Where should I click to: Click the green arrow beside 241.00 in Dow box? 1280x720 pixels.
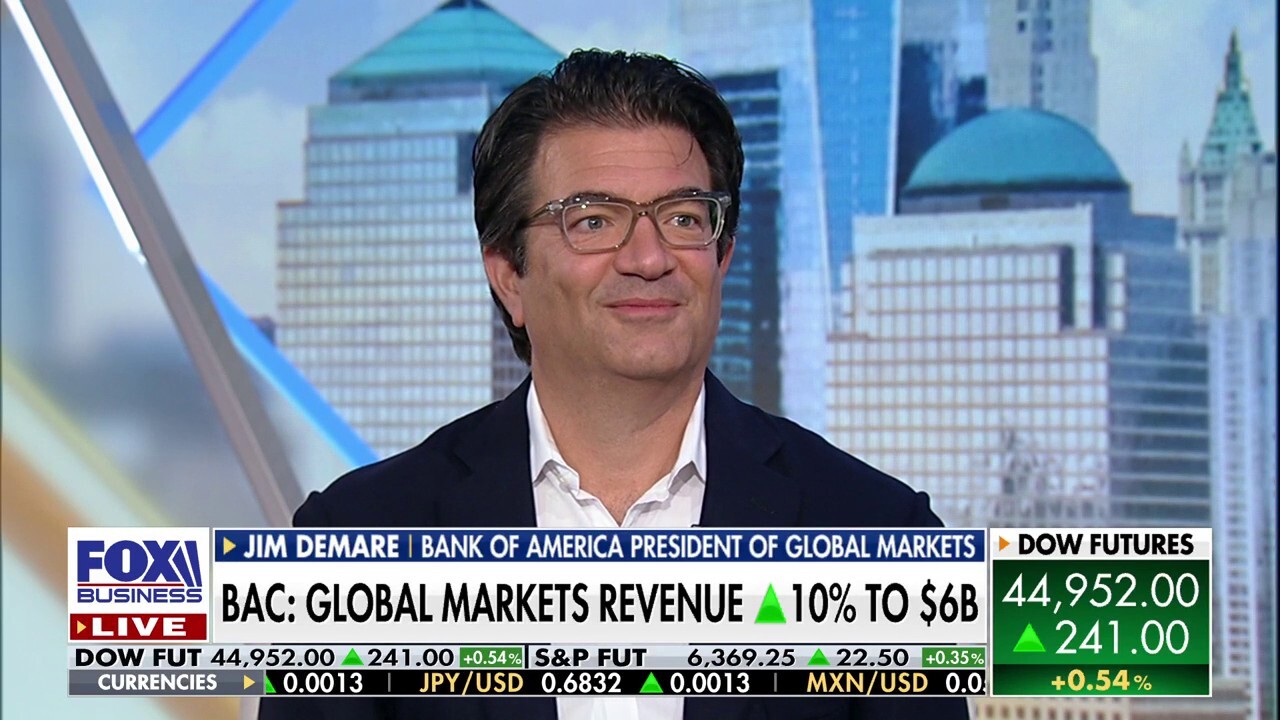click(1029, 637)
